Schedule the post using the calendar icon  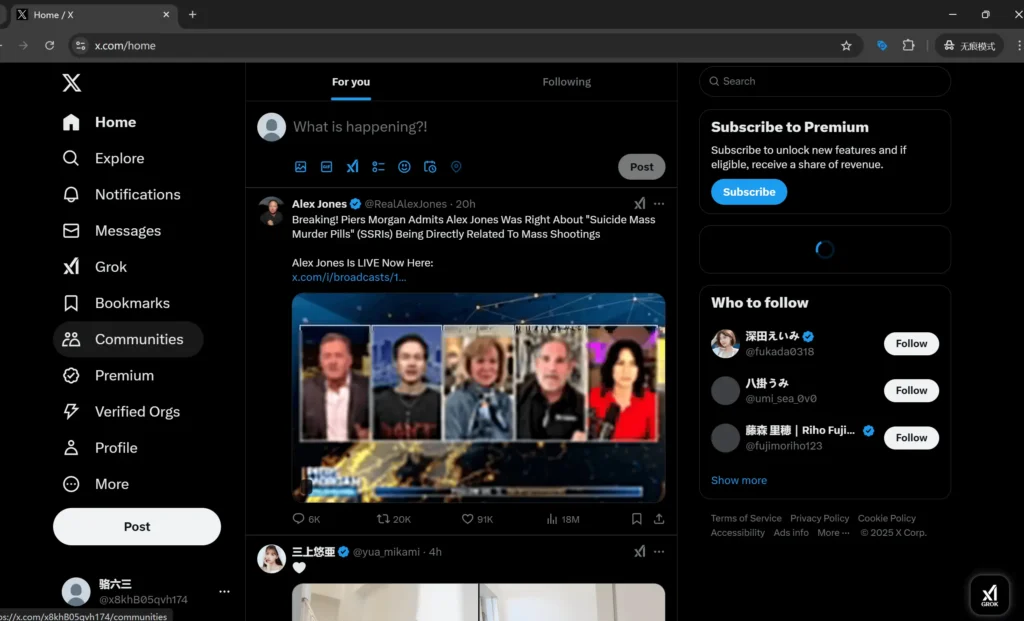430,167
